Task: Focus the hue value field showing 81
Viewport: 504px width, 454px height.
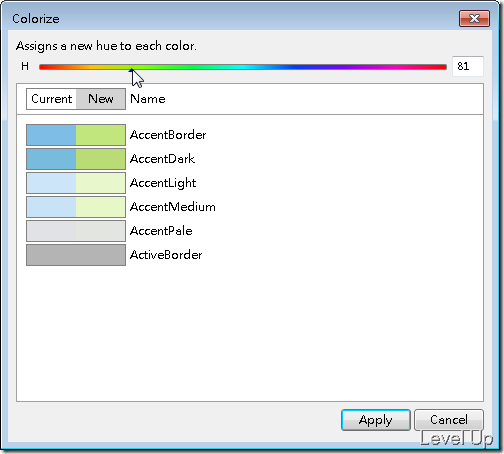Action: click(468, 66)
